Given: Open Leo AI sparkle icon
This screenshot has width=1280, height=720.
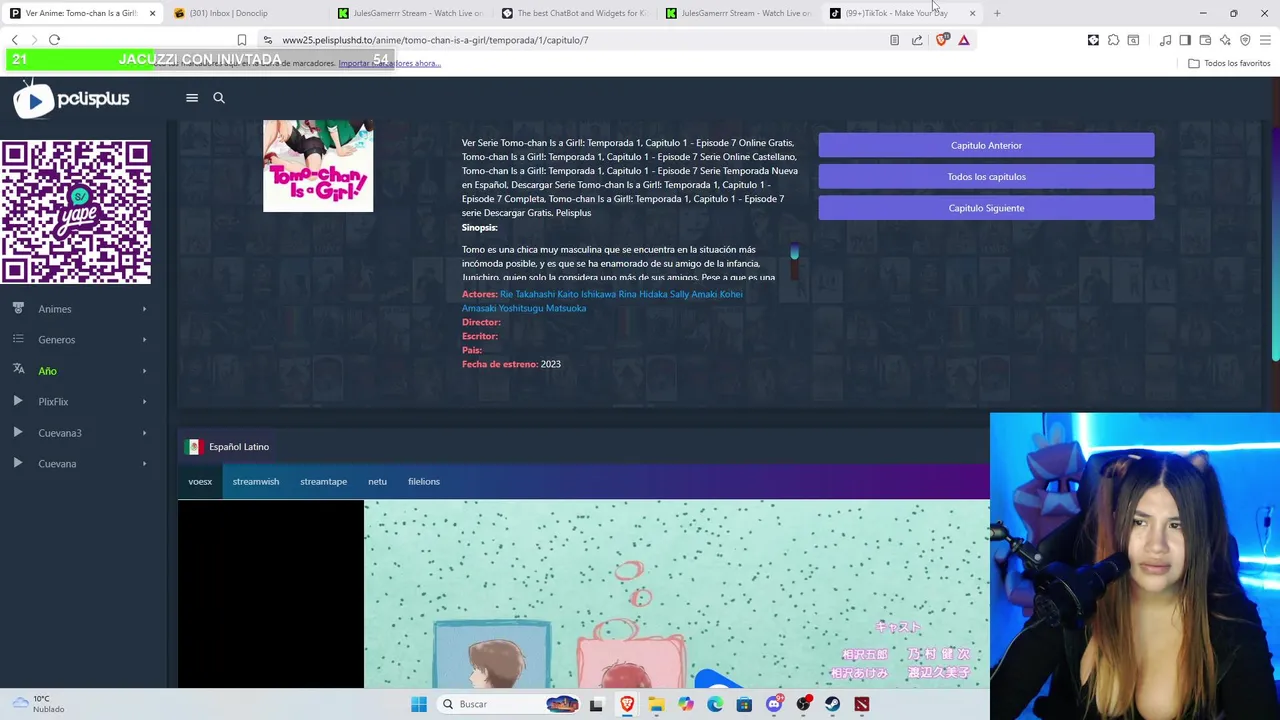Looking at the screenshot, I should [1225, 40].
